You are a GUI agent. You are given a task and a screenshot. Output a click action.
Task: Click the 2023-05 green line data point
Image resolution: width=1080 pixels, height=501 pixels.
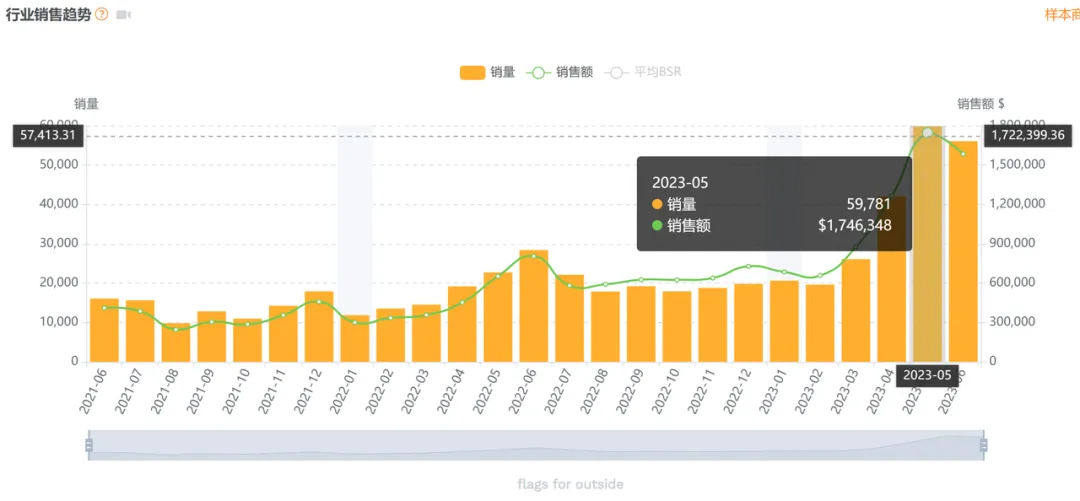[x=927, y=132]
